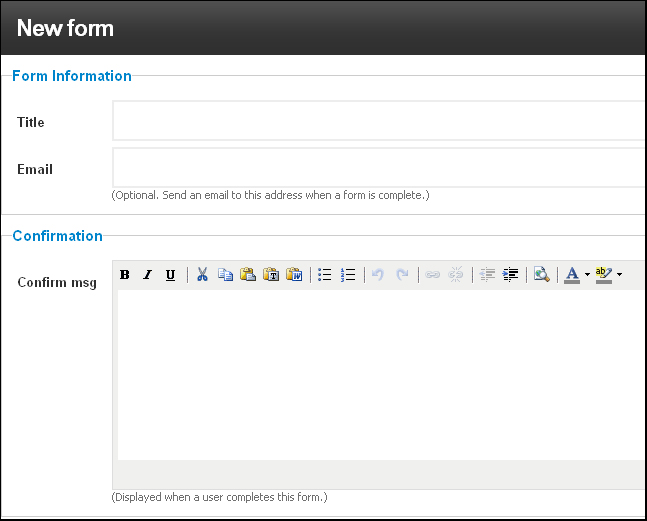Insert a bulleted list
This screenshot has height=521, width=647.
pos(325,274)
